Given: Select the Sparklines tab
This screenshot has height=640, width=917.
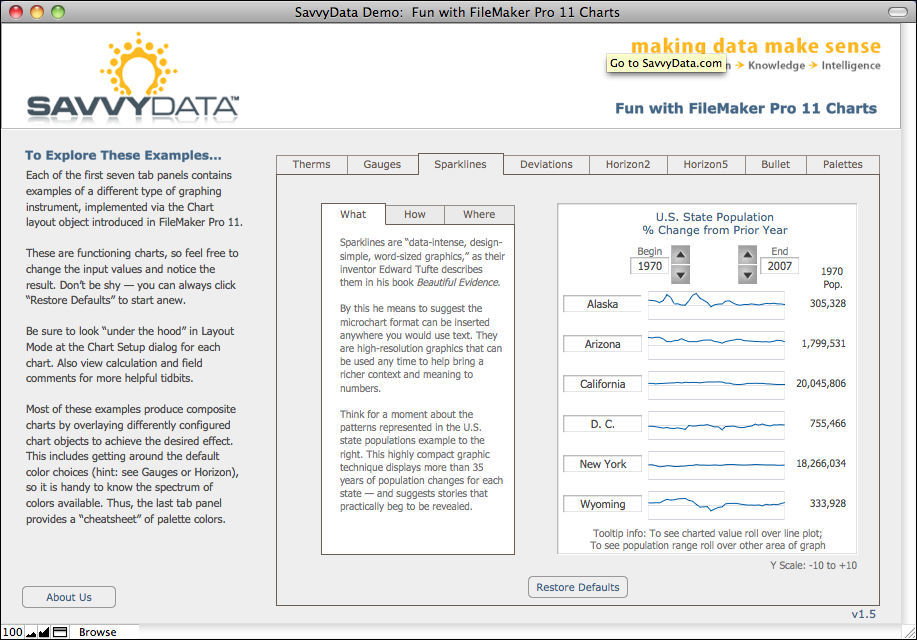Looking at the screenshot, I should pyautogui.click(x=460, y=164).
